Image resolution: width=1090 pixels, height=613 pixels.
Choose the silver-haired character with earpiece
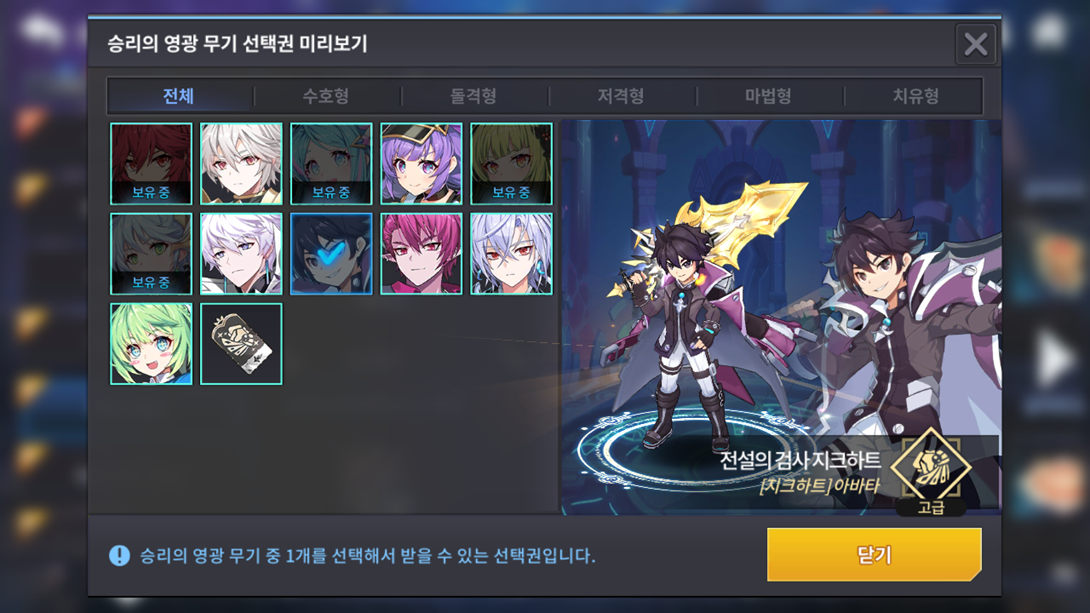(x=511, y=254)
